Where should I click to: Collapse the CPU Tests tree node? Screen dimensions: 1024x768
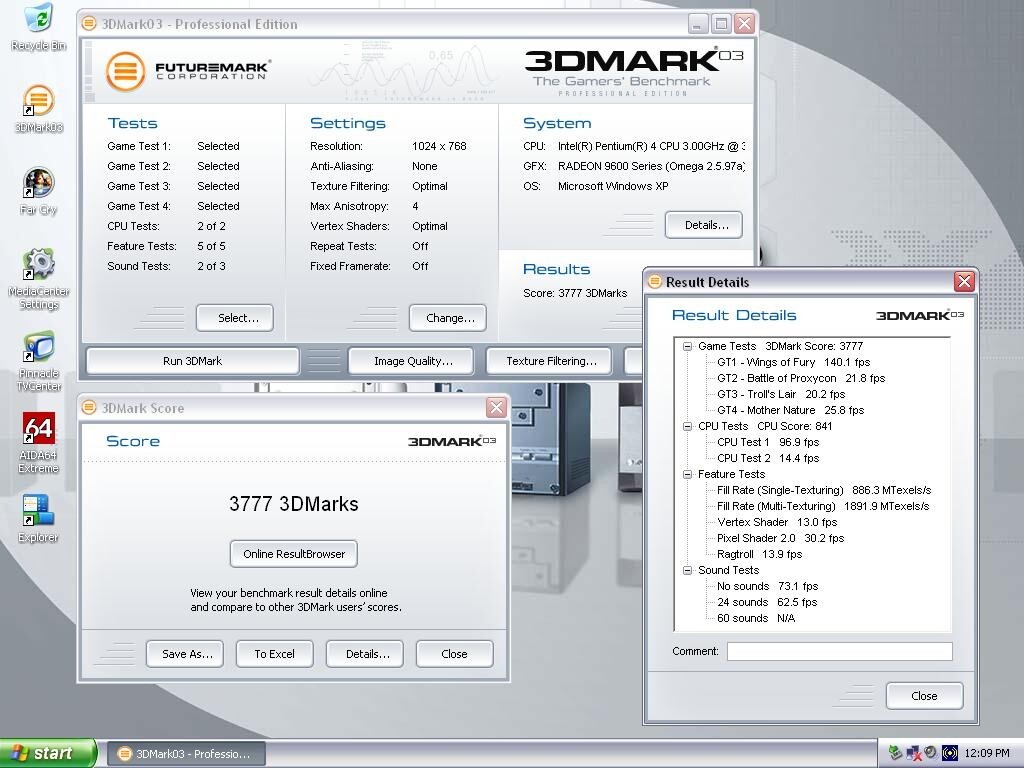[x=687, y=426]
